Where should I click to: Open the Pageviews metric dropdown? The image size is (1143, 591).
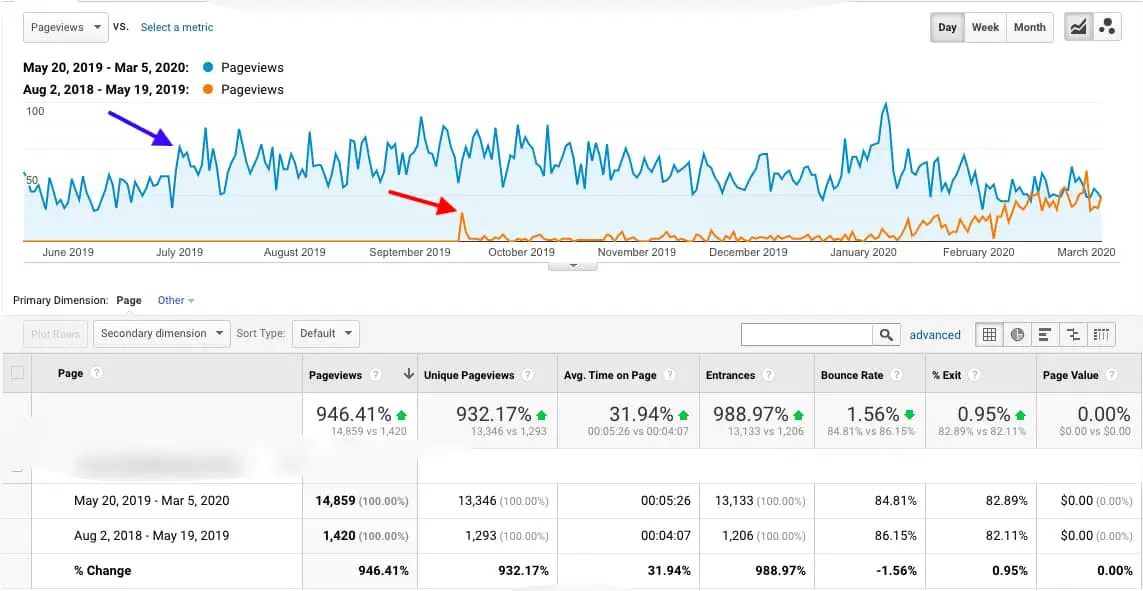66,28
